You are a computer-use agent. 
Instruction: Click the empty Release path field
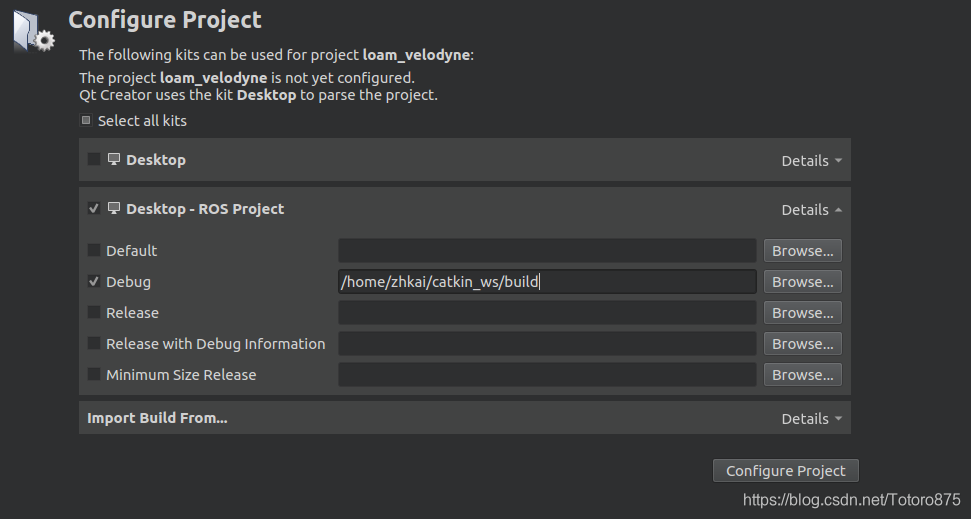[547, 313]
